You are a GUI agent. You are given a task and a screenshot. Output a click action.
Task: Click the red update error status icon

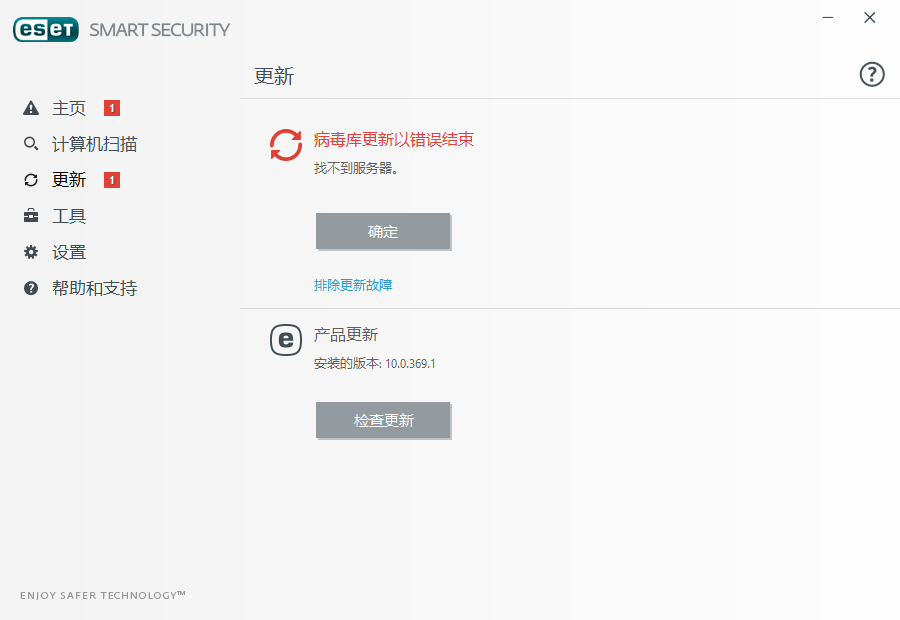(286, 145)
